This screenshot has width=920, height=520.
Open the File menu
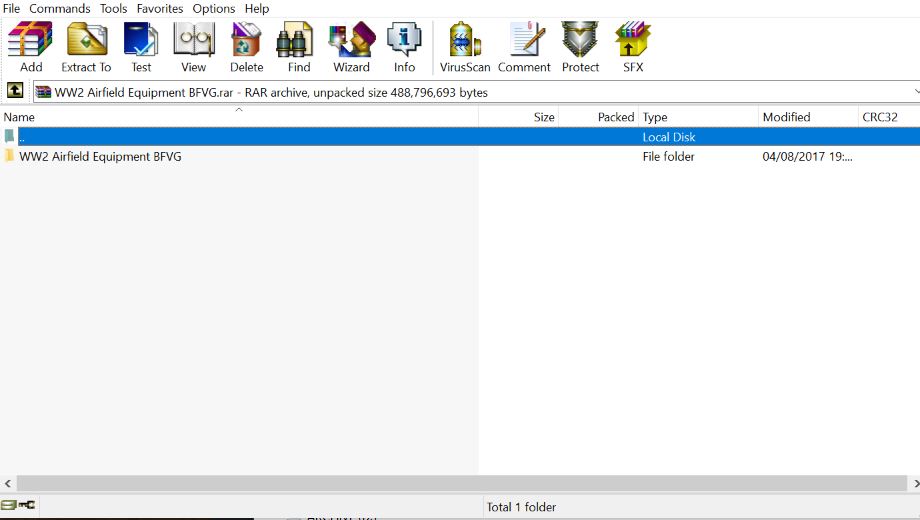tap(11, 9)
